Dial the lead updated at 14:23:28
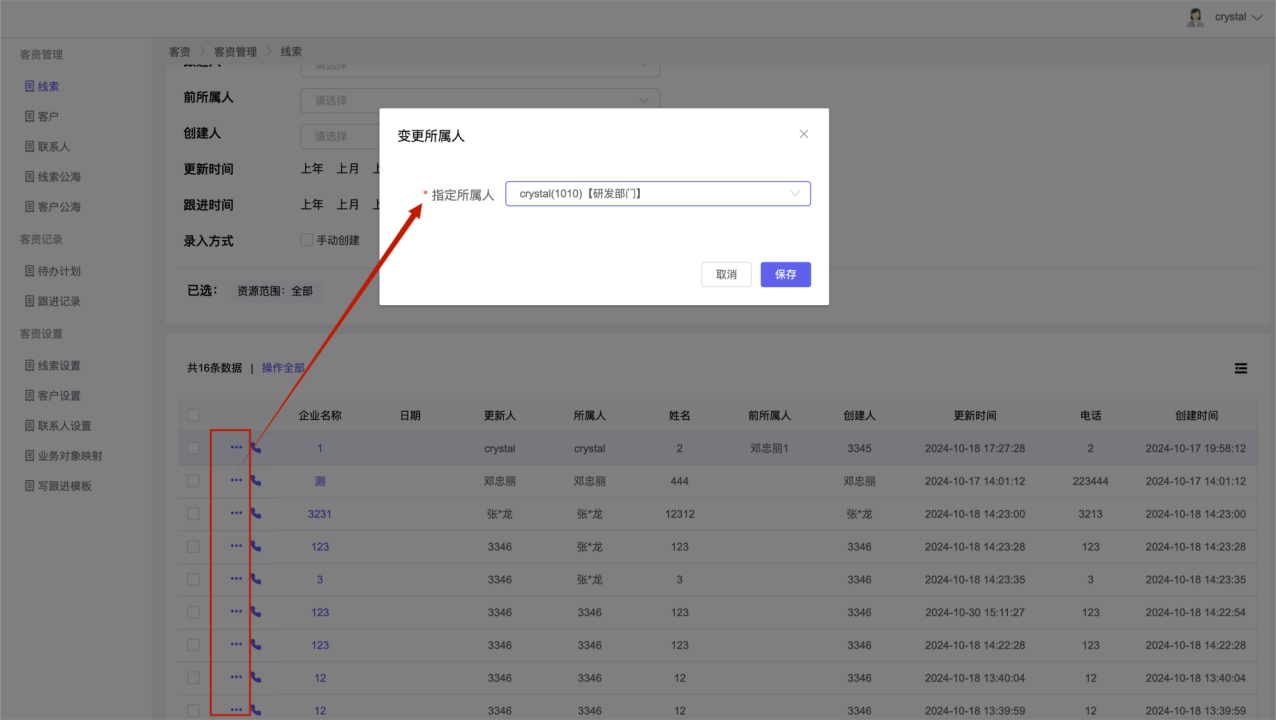The width and height of the screenshot is (1276, 720). [256, 546]
